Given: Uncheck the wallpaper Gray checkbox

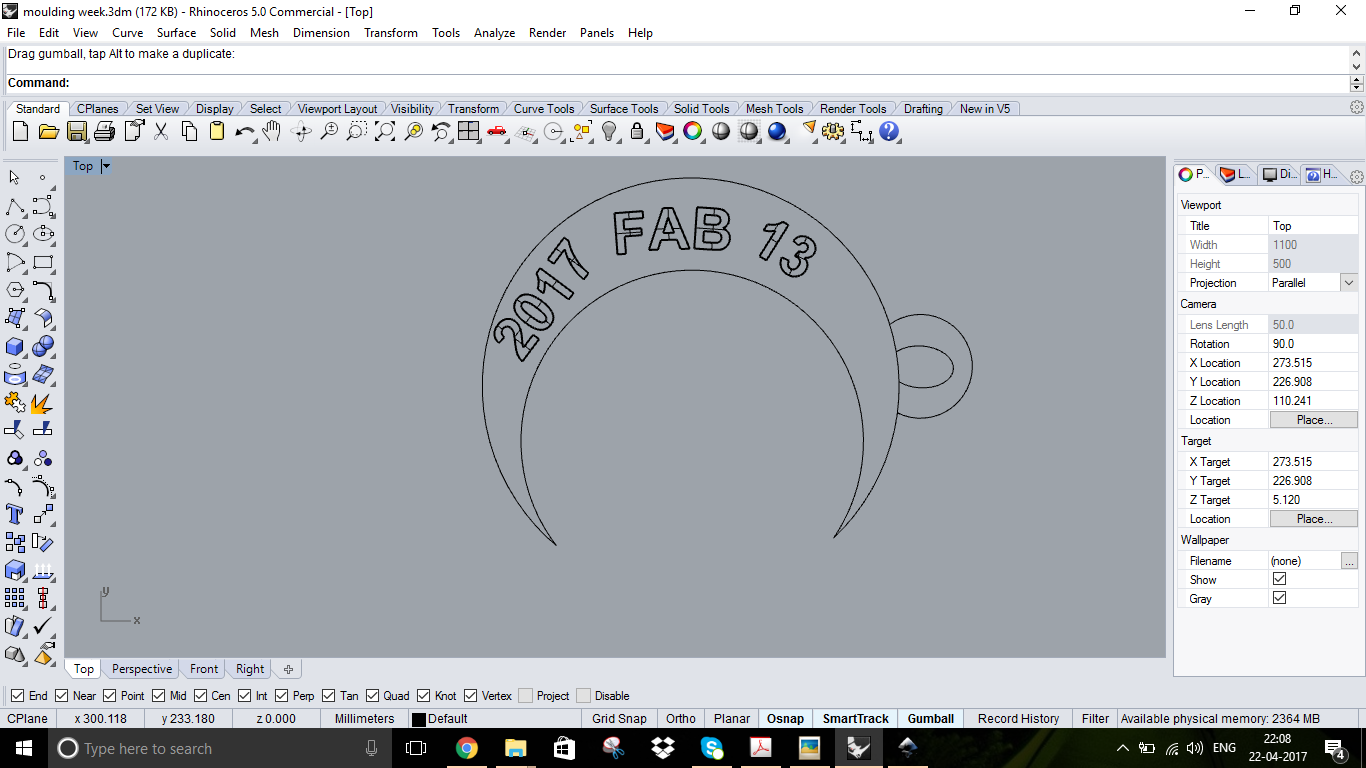Looking at the screenshot, I should click(x=1279, y=598).
